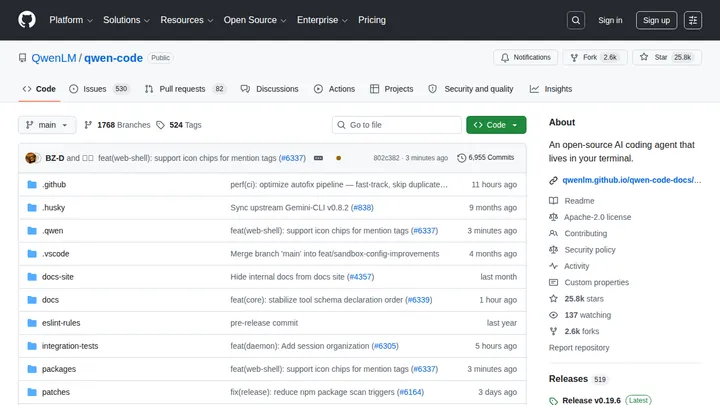Screen dimensions: 720x405
Task: Click the branch icon beside 1768 Branches
Action: tap(88, 125)
